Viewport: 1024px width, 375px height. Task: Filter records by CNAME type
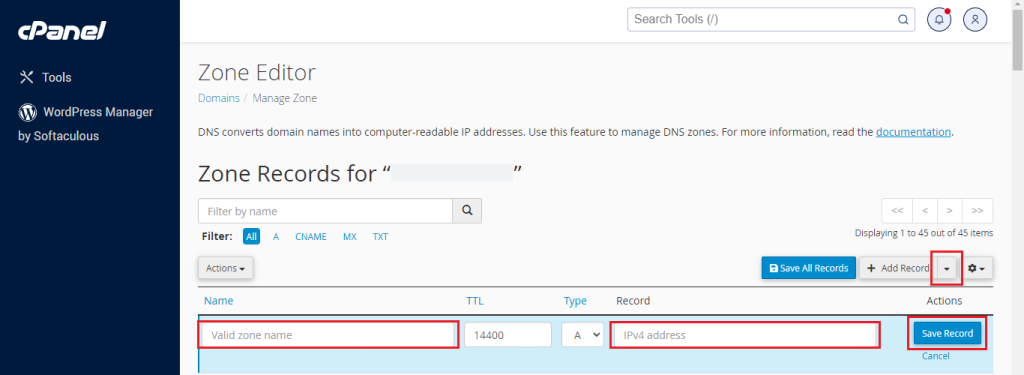click(311, 236)
